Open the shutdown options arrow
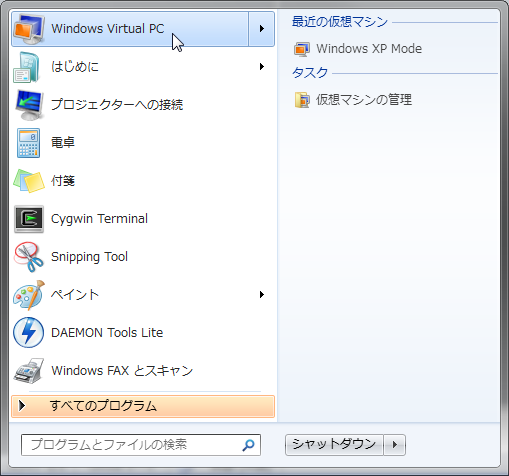The width and height of the screenshot is (509, 476). (395, 445)
